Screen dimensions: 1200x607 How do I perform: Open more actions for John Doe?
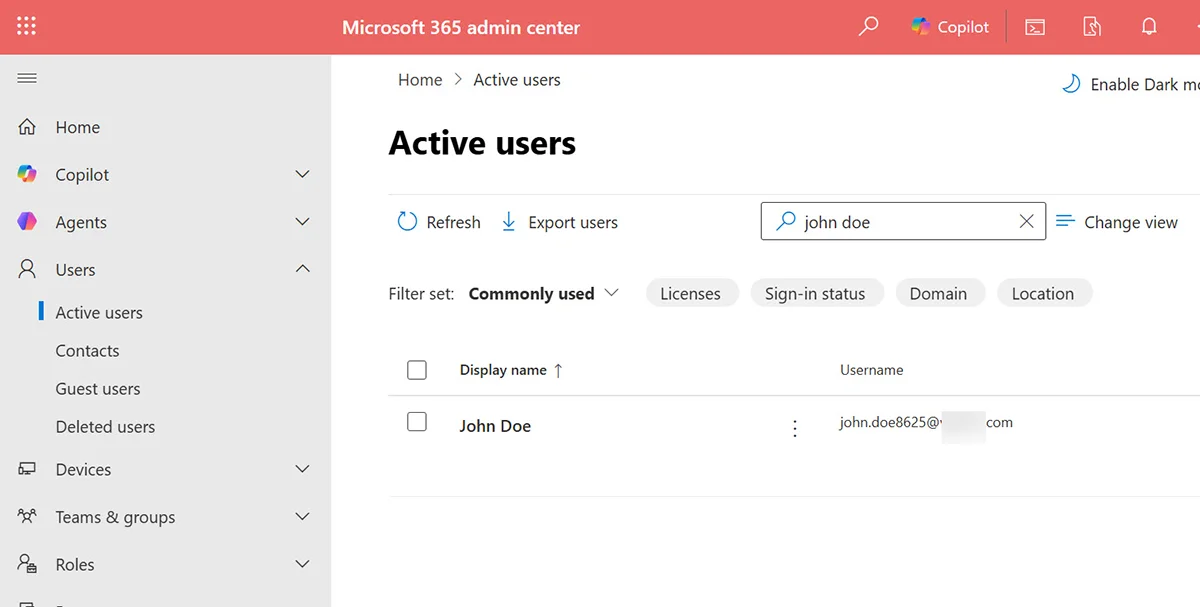[x=795, y=427]
